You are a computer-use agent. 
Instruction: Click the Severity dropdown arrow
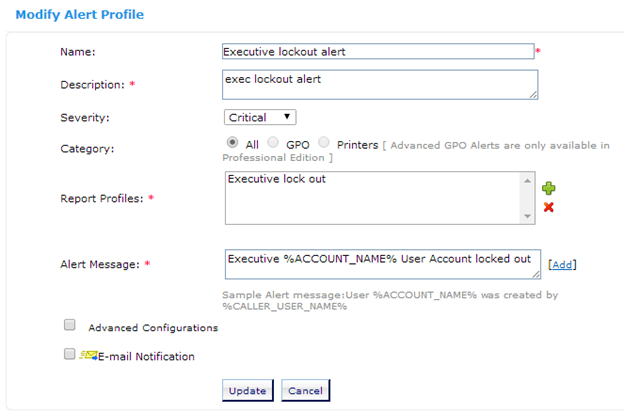point(287,117)
